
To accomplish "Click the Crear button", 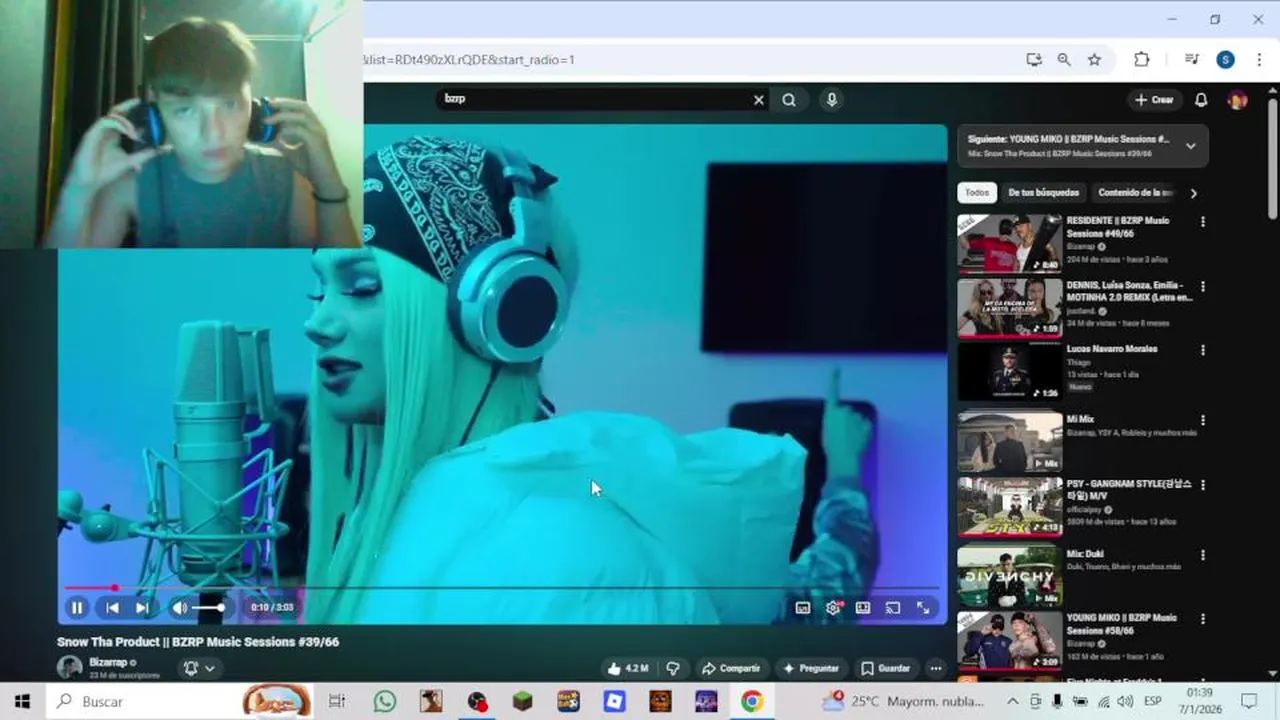I will (1154, 100).
